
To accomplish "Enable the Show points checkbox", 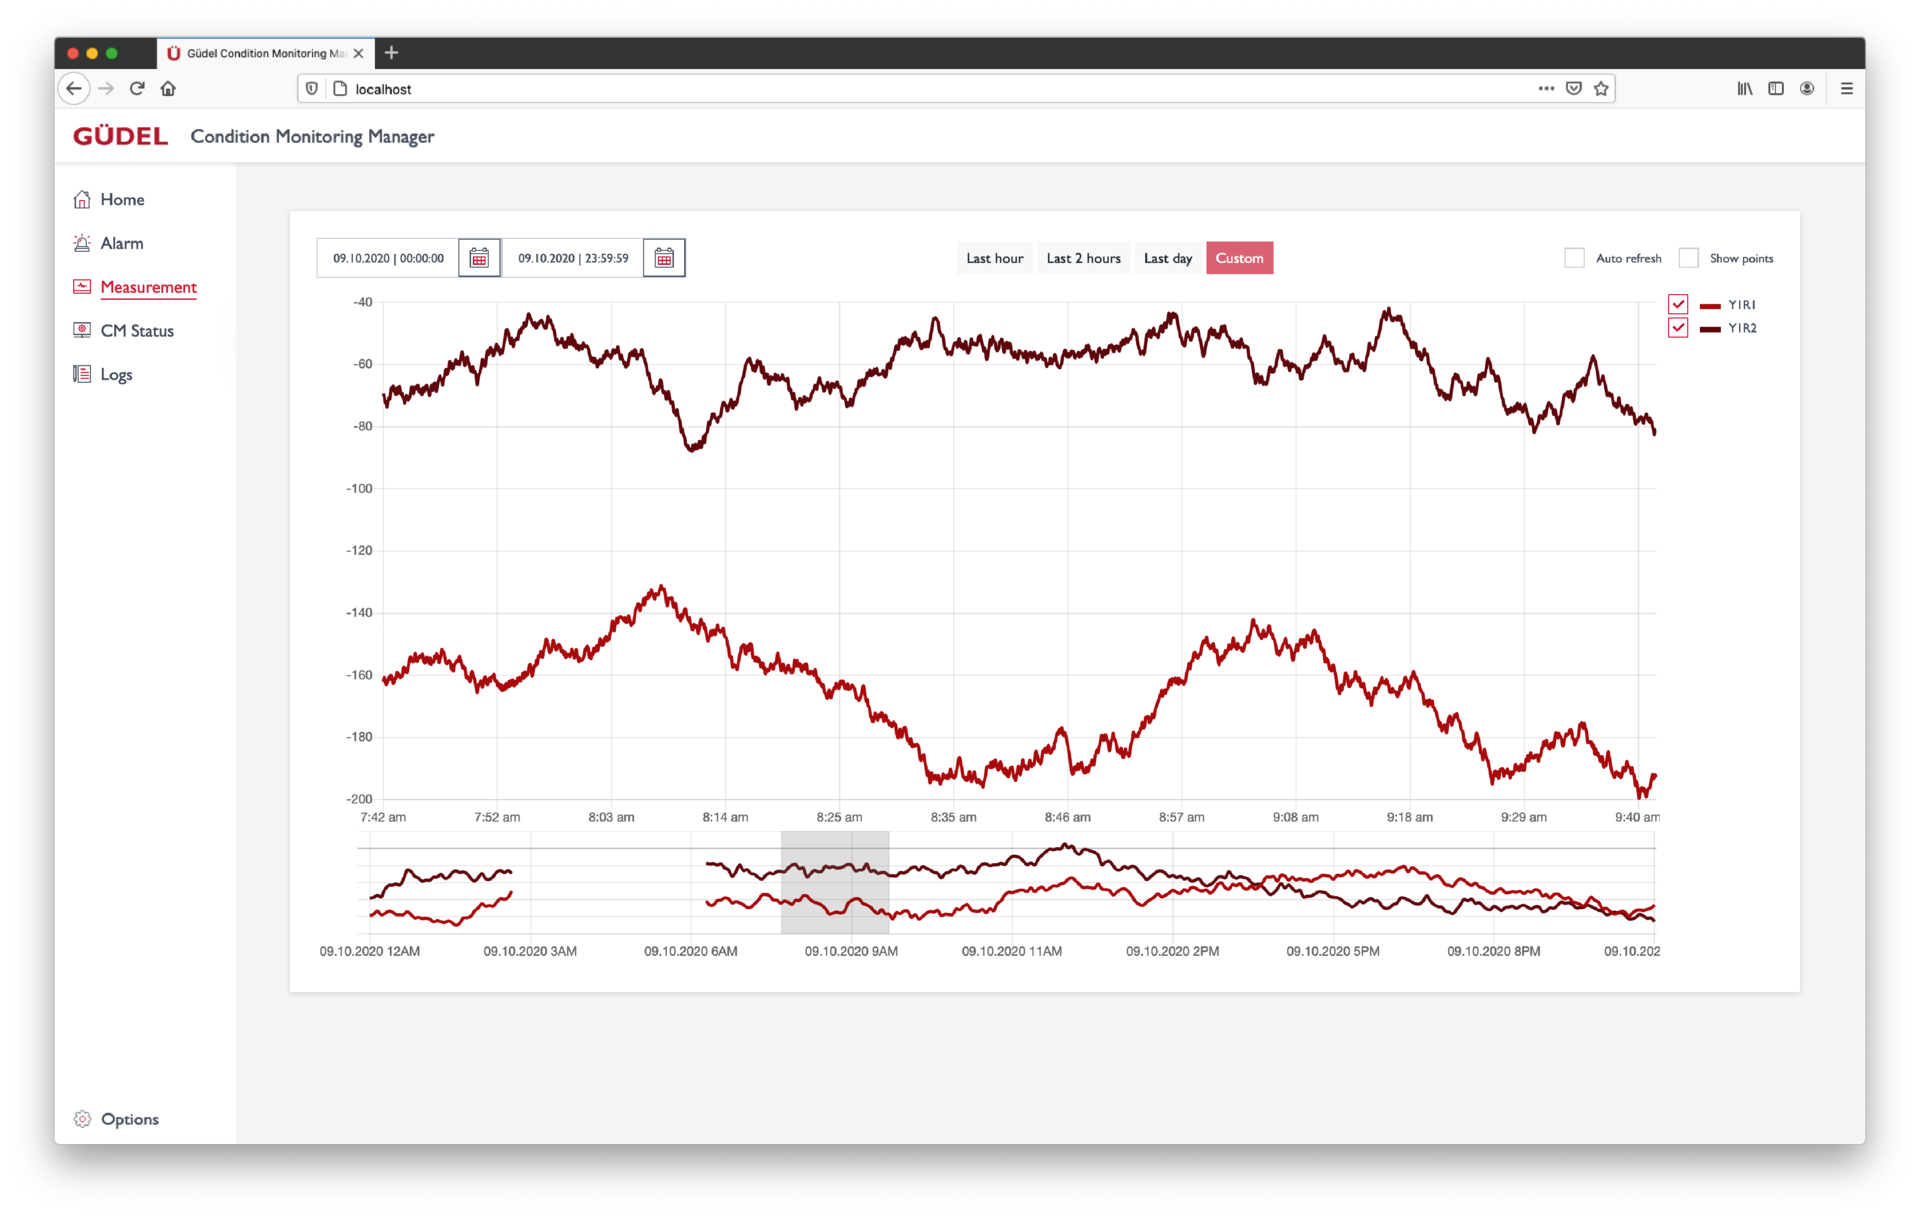I will [1688, 258].
